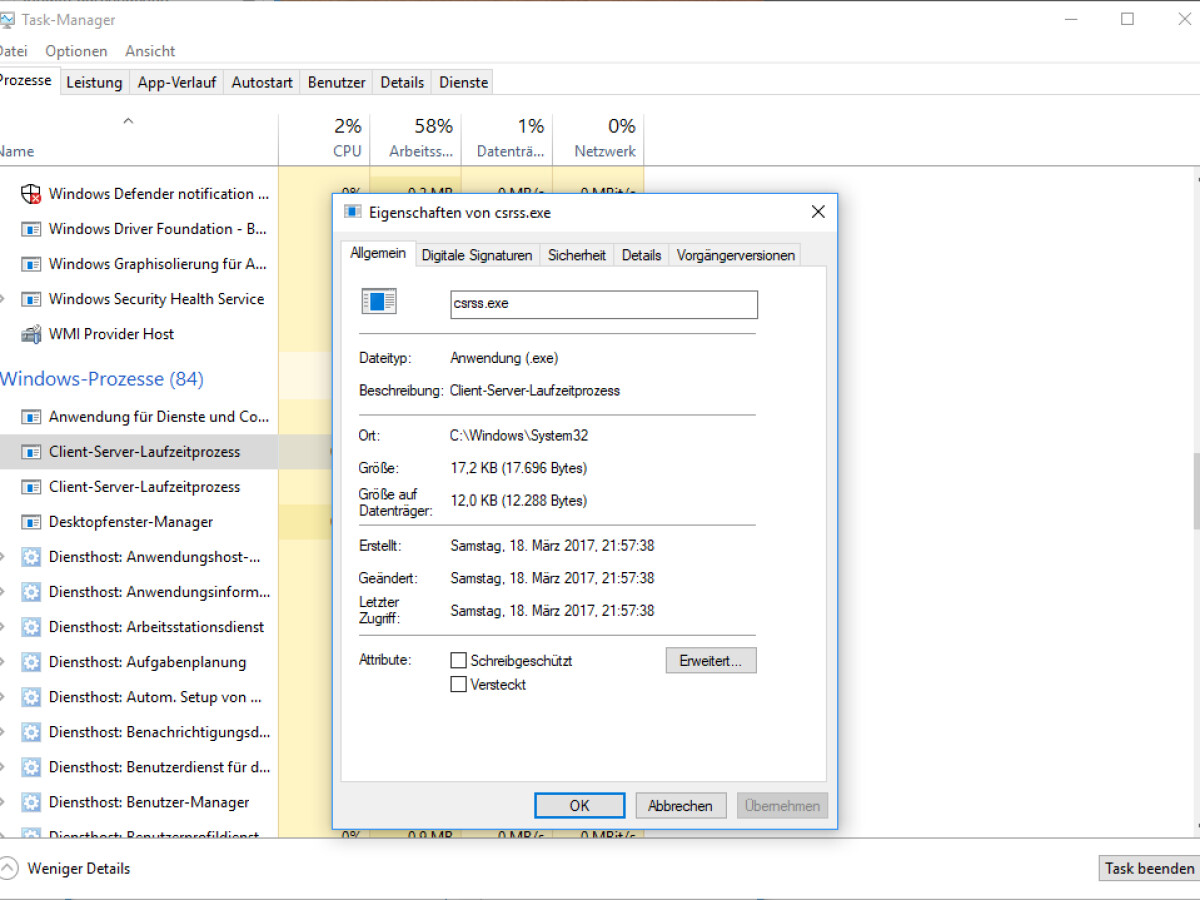The image size is (1200, 900).
Task: Select the Desktopfenster-Manager process icon
Action: 31,522
